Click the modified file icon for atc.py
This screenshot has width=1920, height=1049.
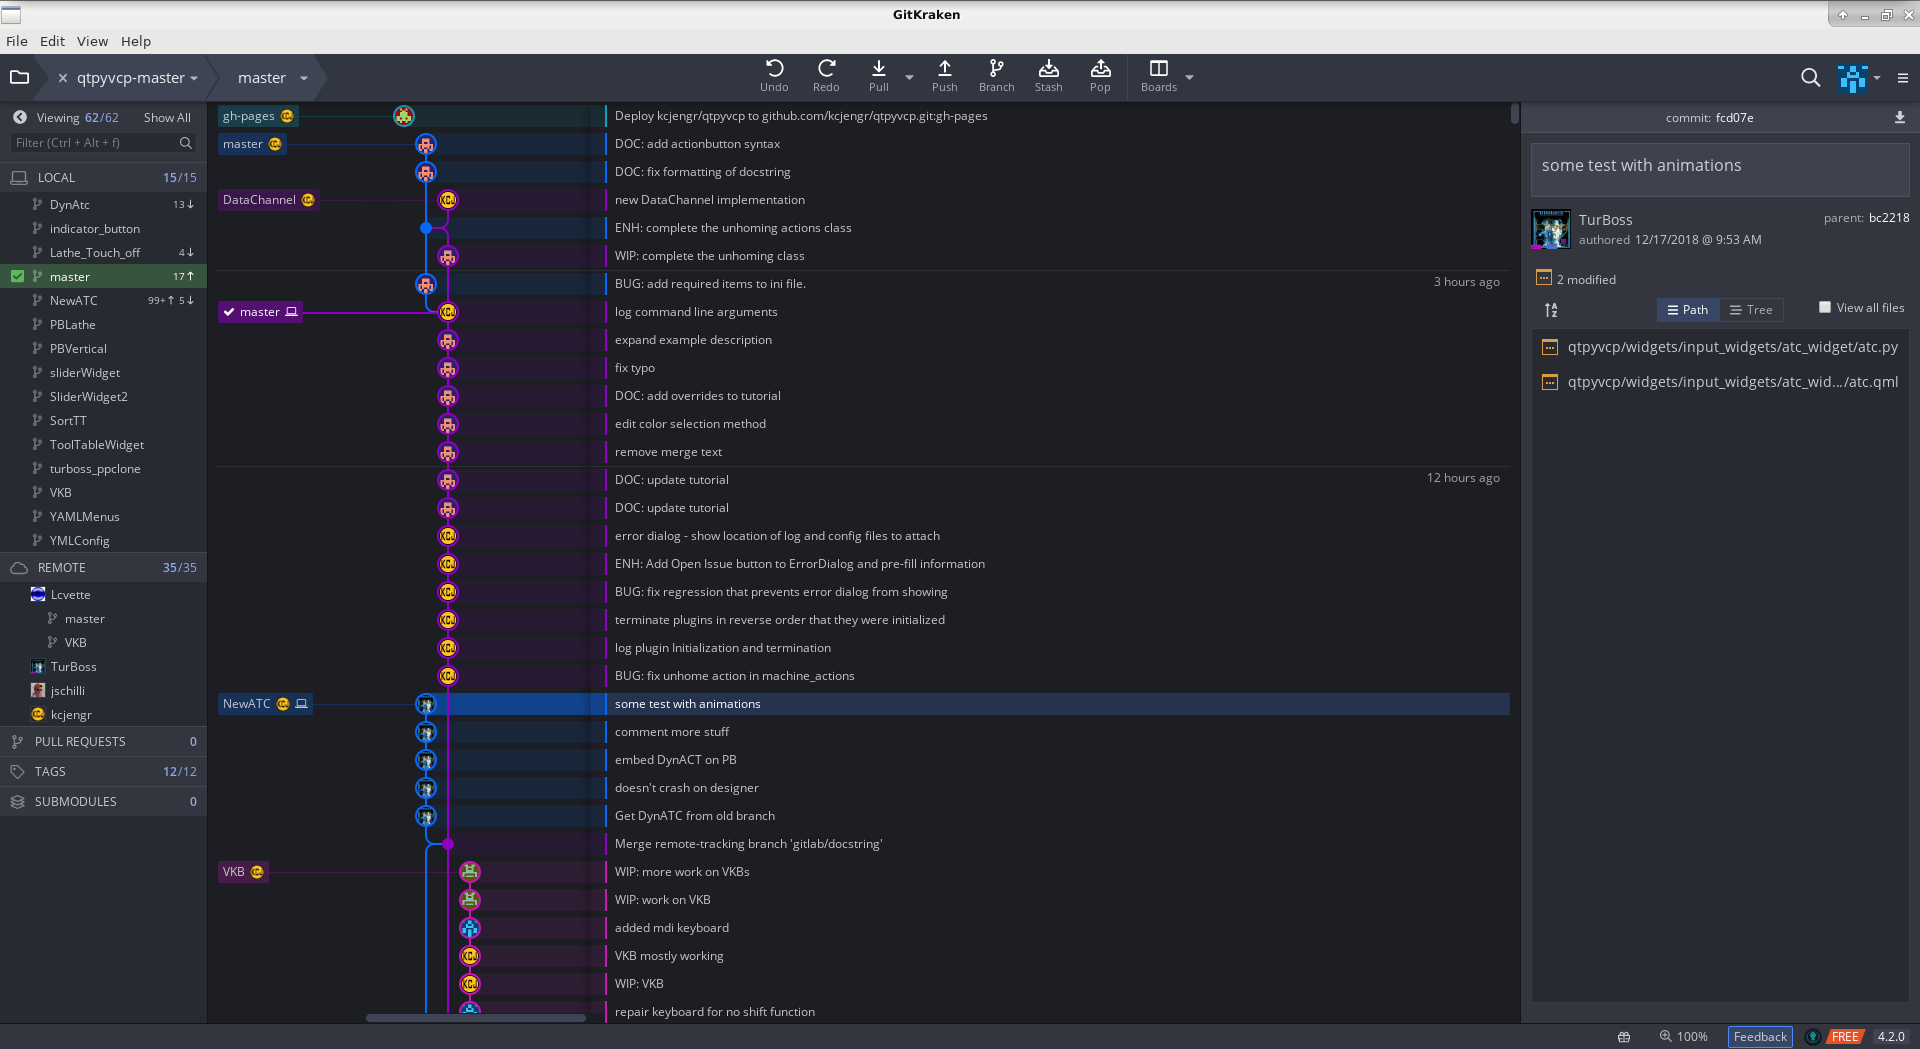pyautogui.click(x=1550, y=347)
